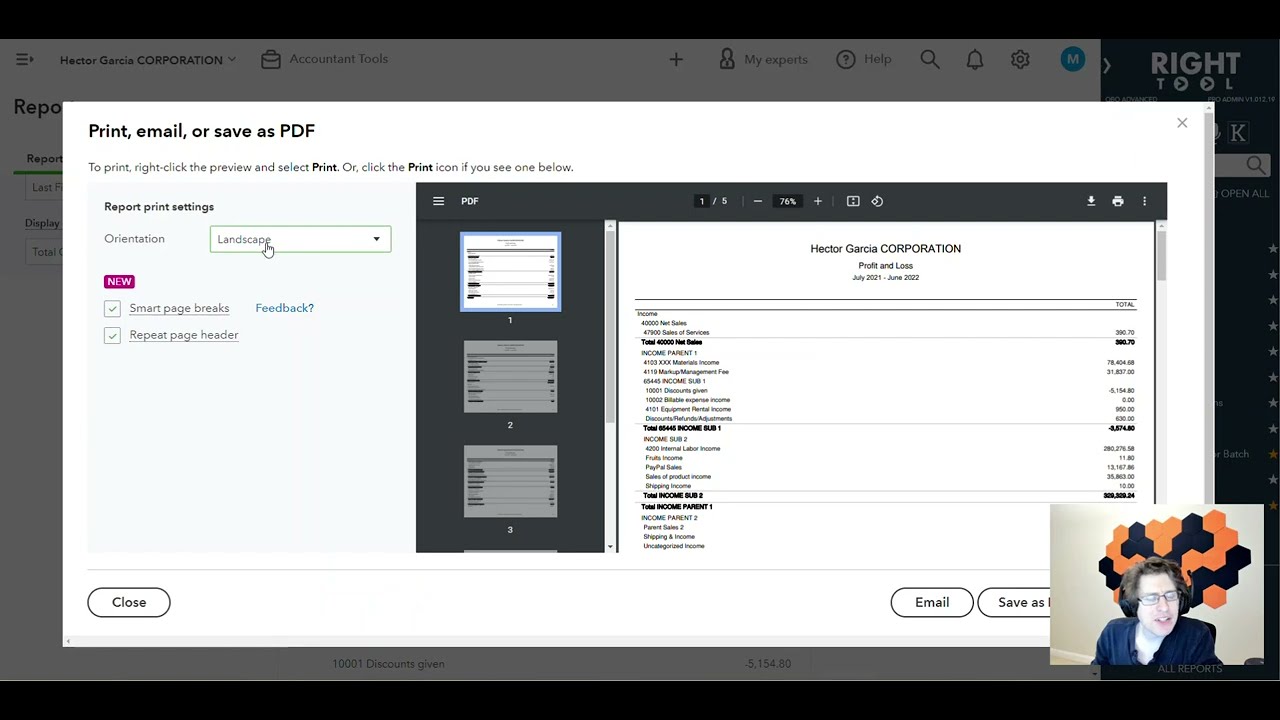The image size is (1280, 720).
Task: Download the PDF file
Action: coord(1091,201)
